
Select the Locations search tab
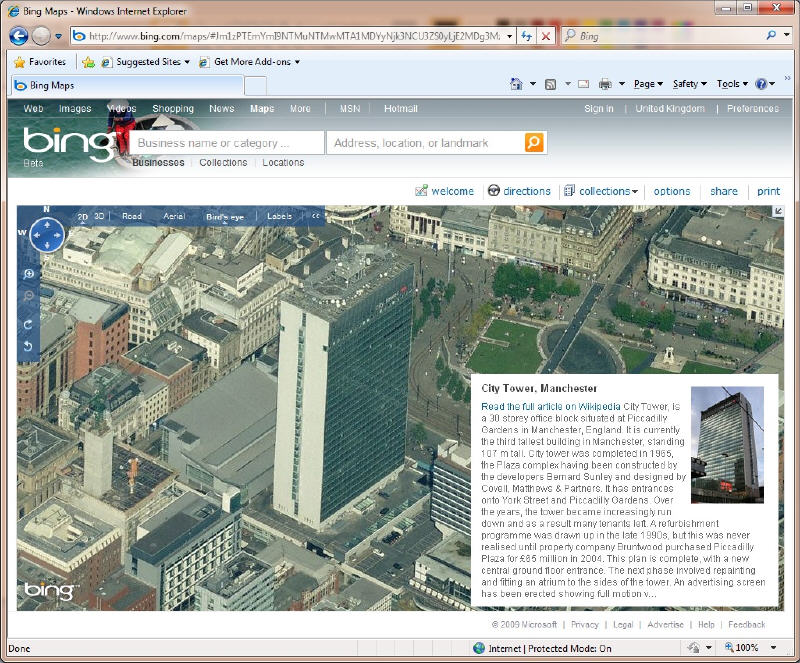[x=283, y=163]
